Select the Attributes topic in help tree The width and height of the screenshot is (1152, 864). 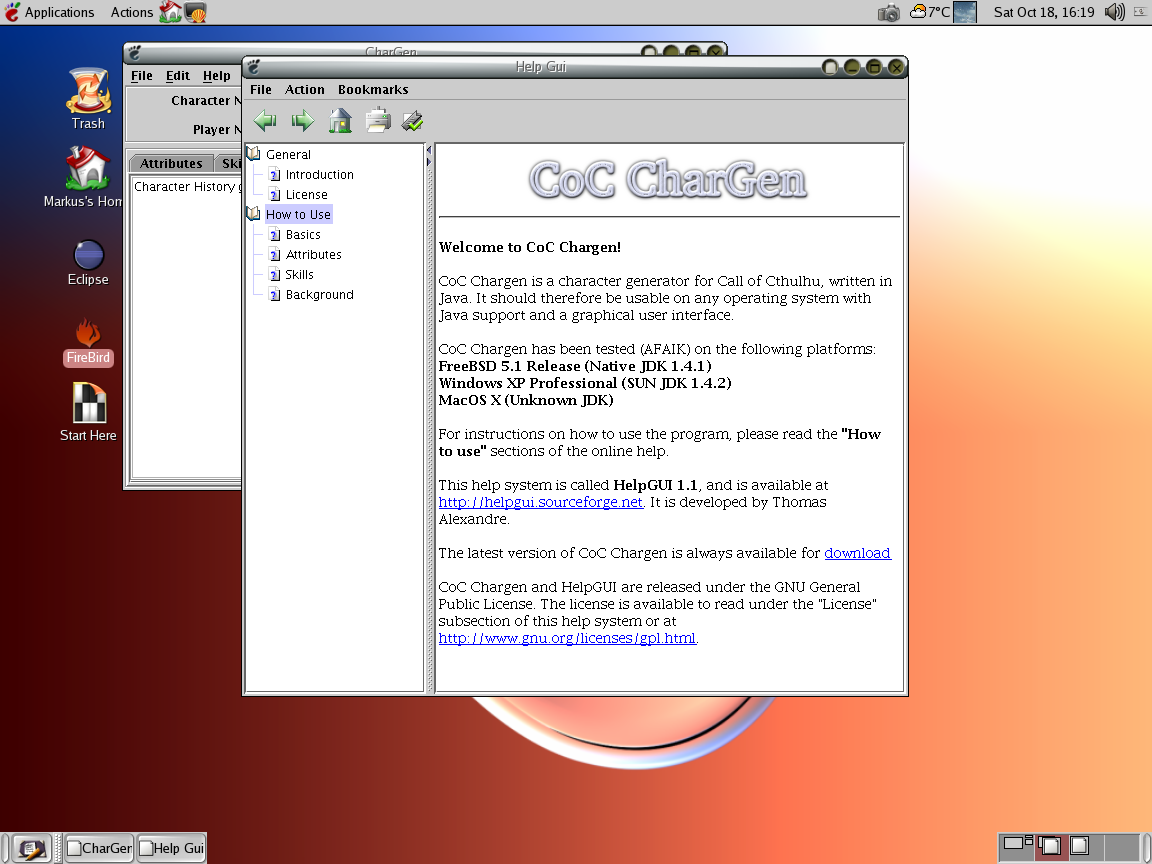[x=314, y=254]
